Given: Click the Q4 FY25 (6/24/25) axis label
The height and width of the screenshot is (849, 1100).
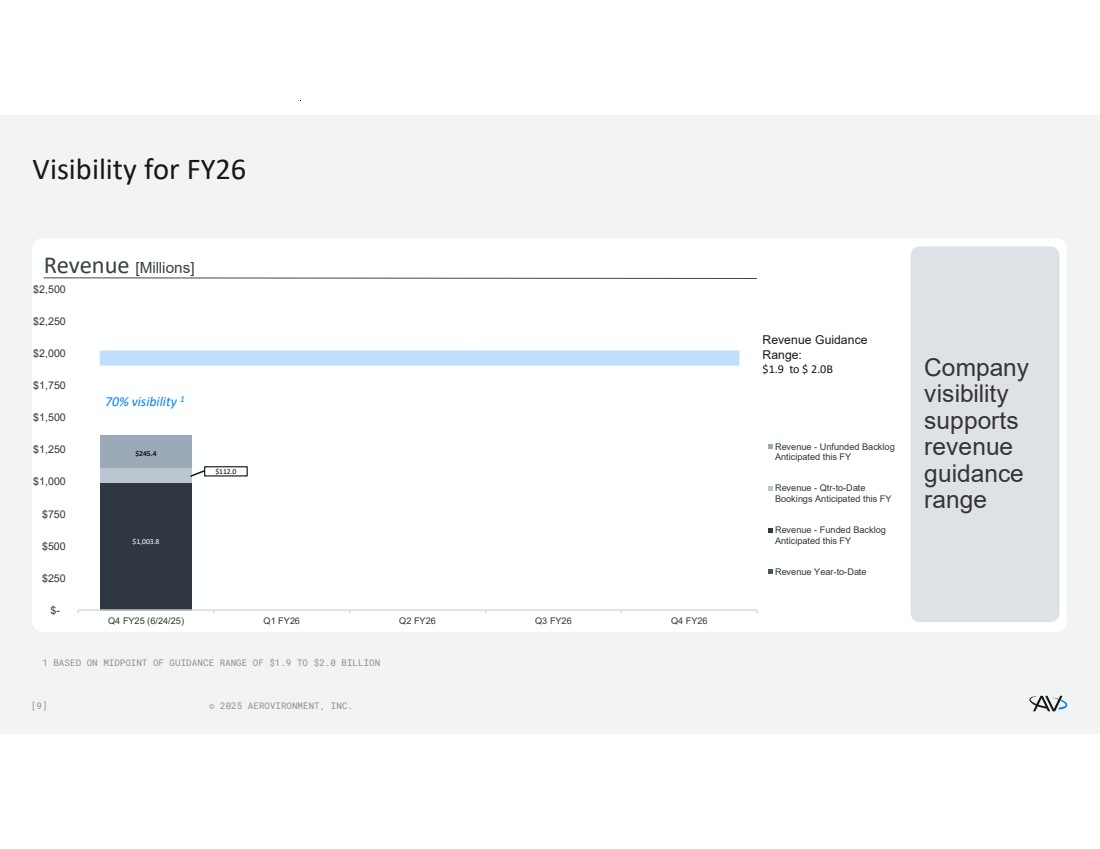Looking at the screenshot, I should point(146,621).
